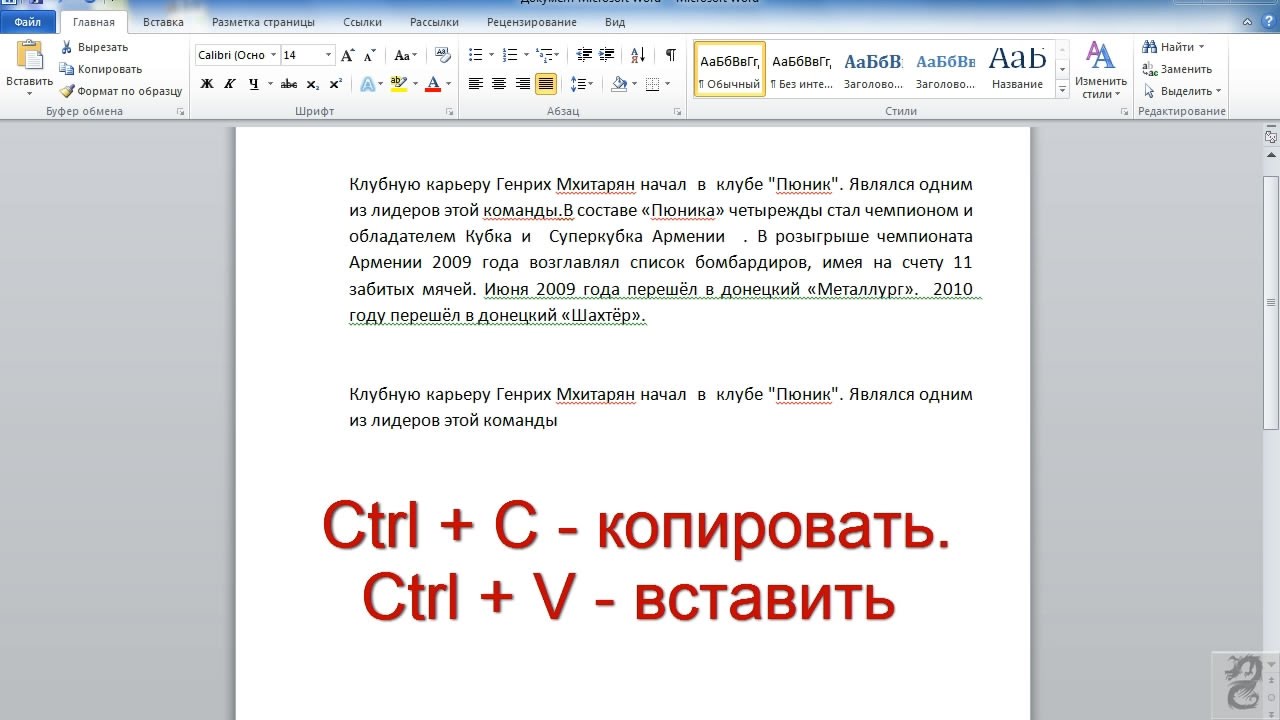Screen dimensions: 1280x720
Task: Copy selection using Копировать
Action: pyautogui.click(x=100, y=69)
